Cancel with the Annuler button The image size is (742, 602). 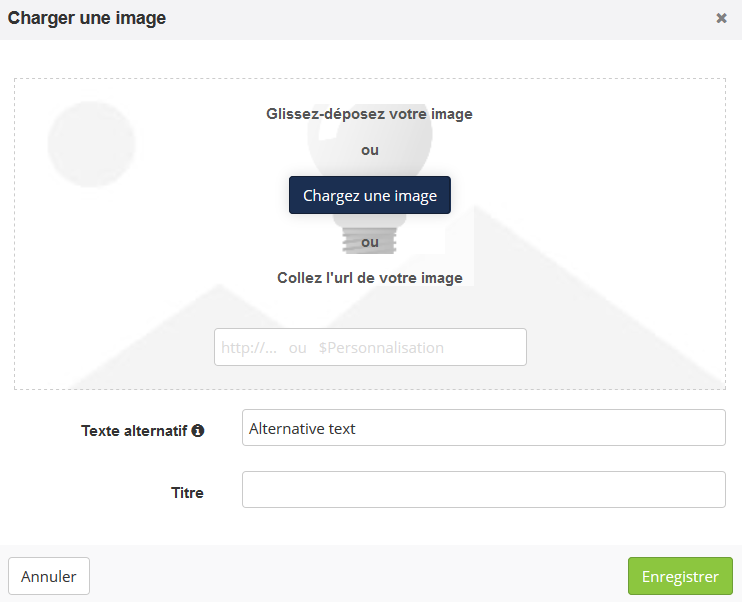coord(49,576)
